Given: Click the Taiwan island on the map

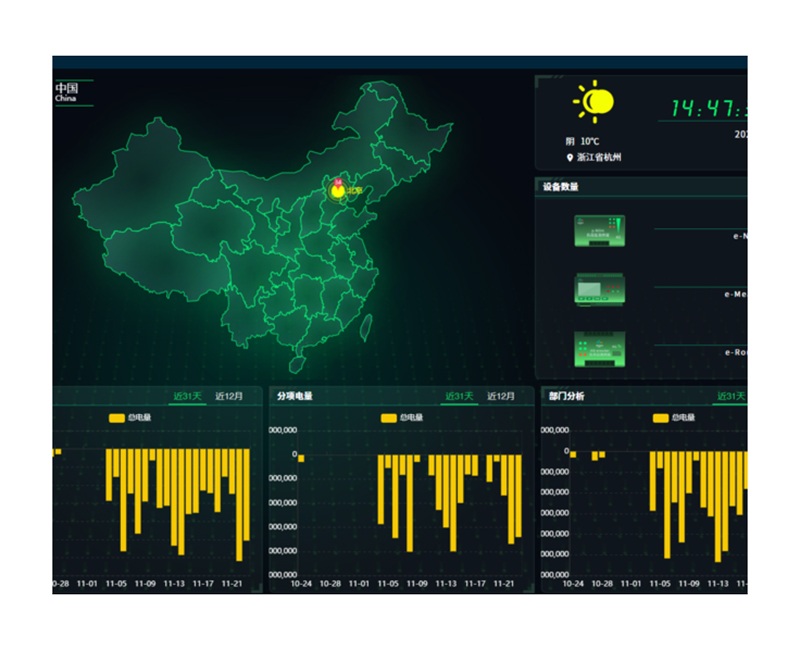Looking at the screenshot, I should tap(365, 324).
